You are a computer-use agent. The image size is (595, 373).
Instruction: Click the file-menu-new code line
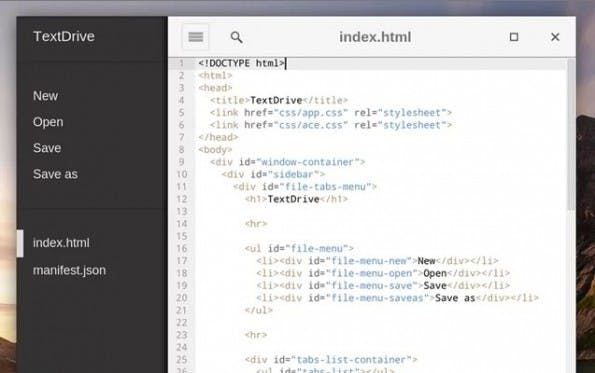tap(377, 261)
